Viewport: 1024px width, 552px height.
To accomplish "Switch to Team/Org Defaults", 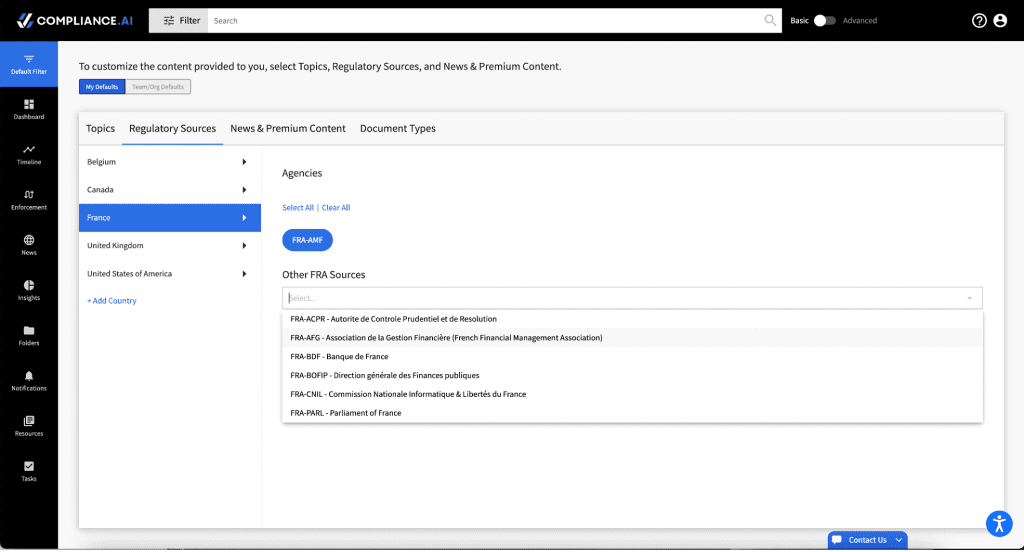I will click(x=158, y=87).
